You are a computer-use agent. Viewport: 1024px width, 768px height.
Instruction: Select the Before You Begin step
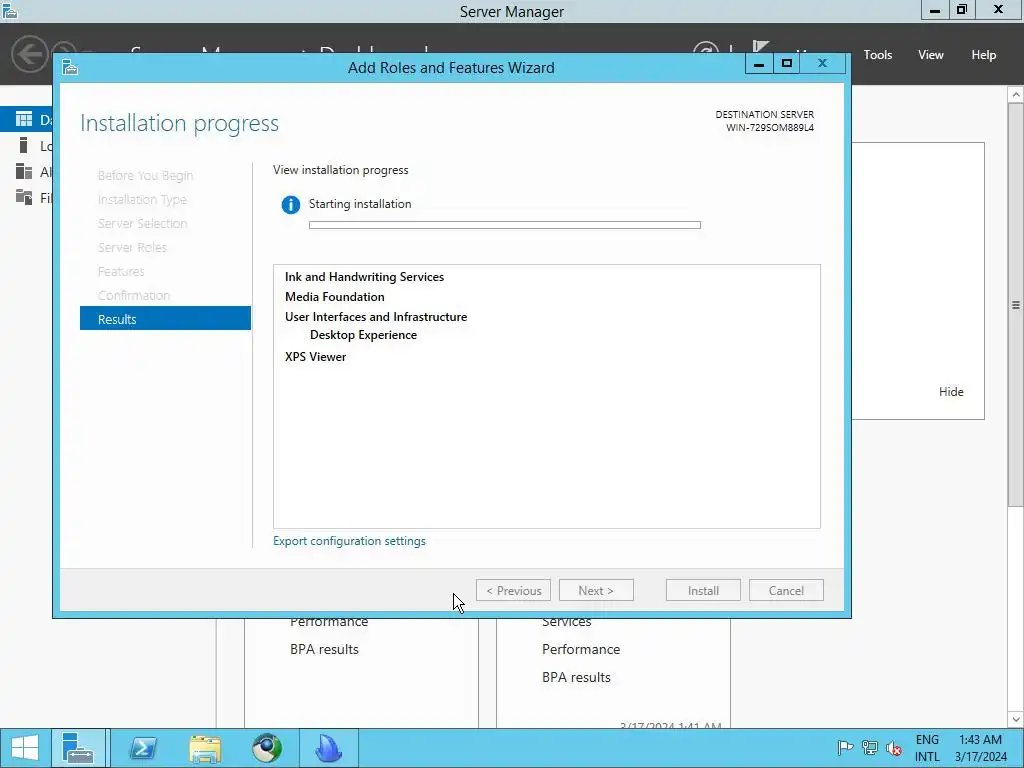(x=146, y=176)
